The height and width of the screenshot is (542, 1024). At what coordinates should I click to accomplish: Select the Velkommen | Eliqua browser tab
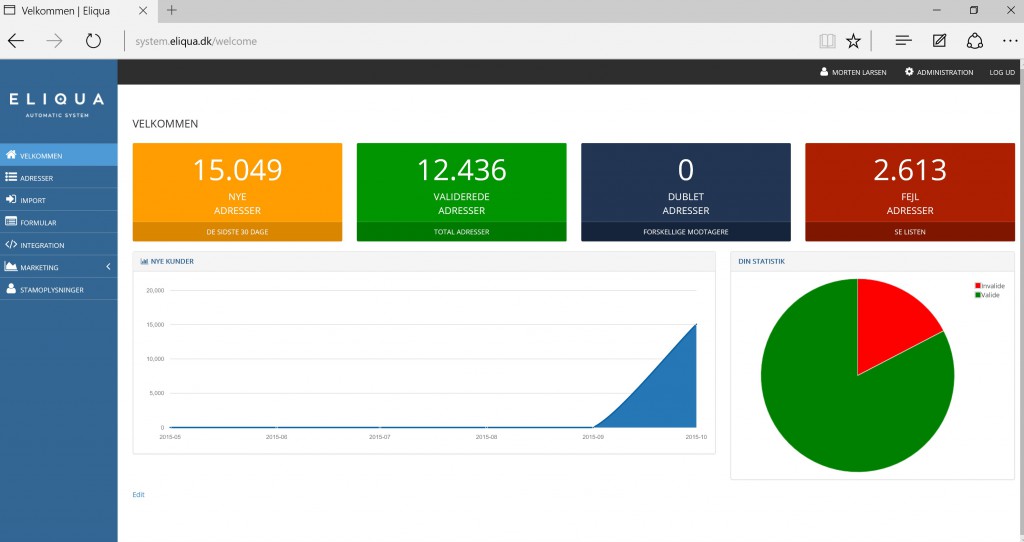tap(76, 10)
